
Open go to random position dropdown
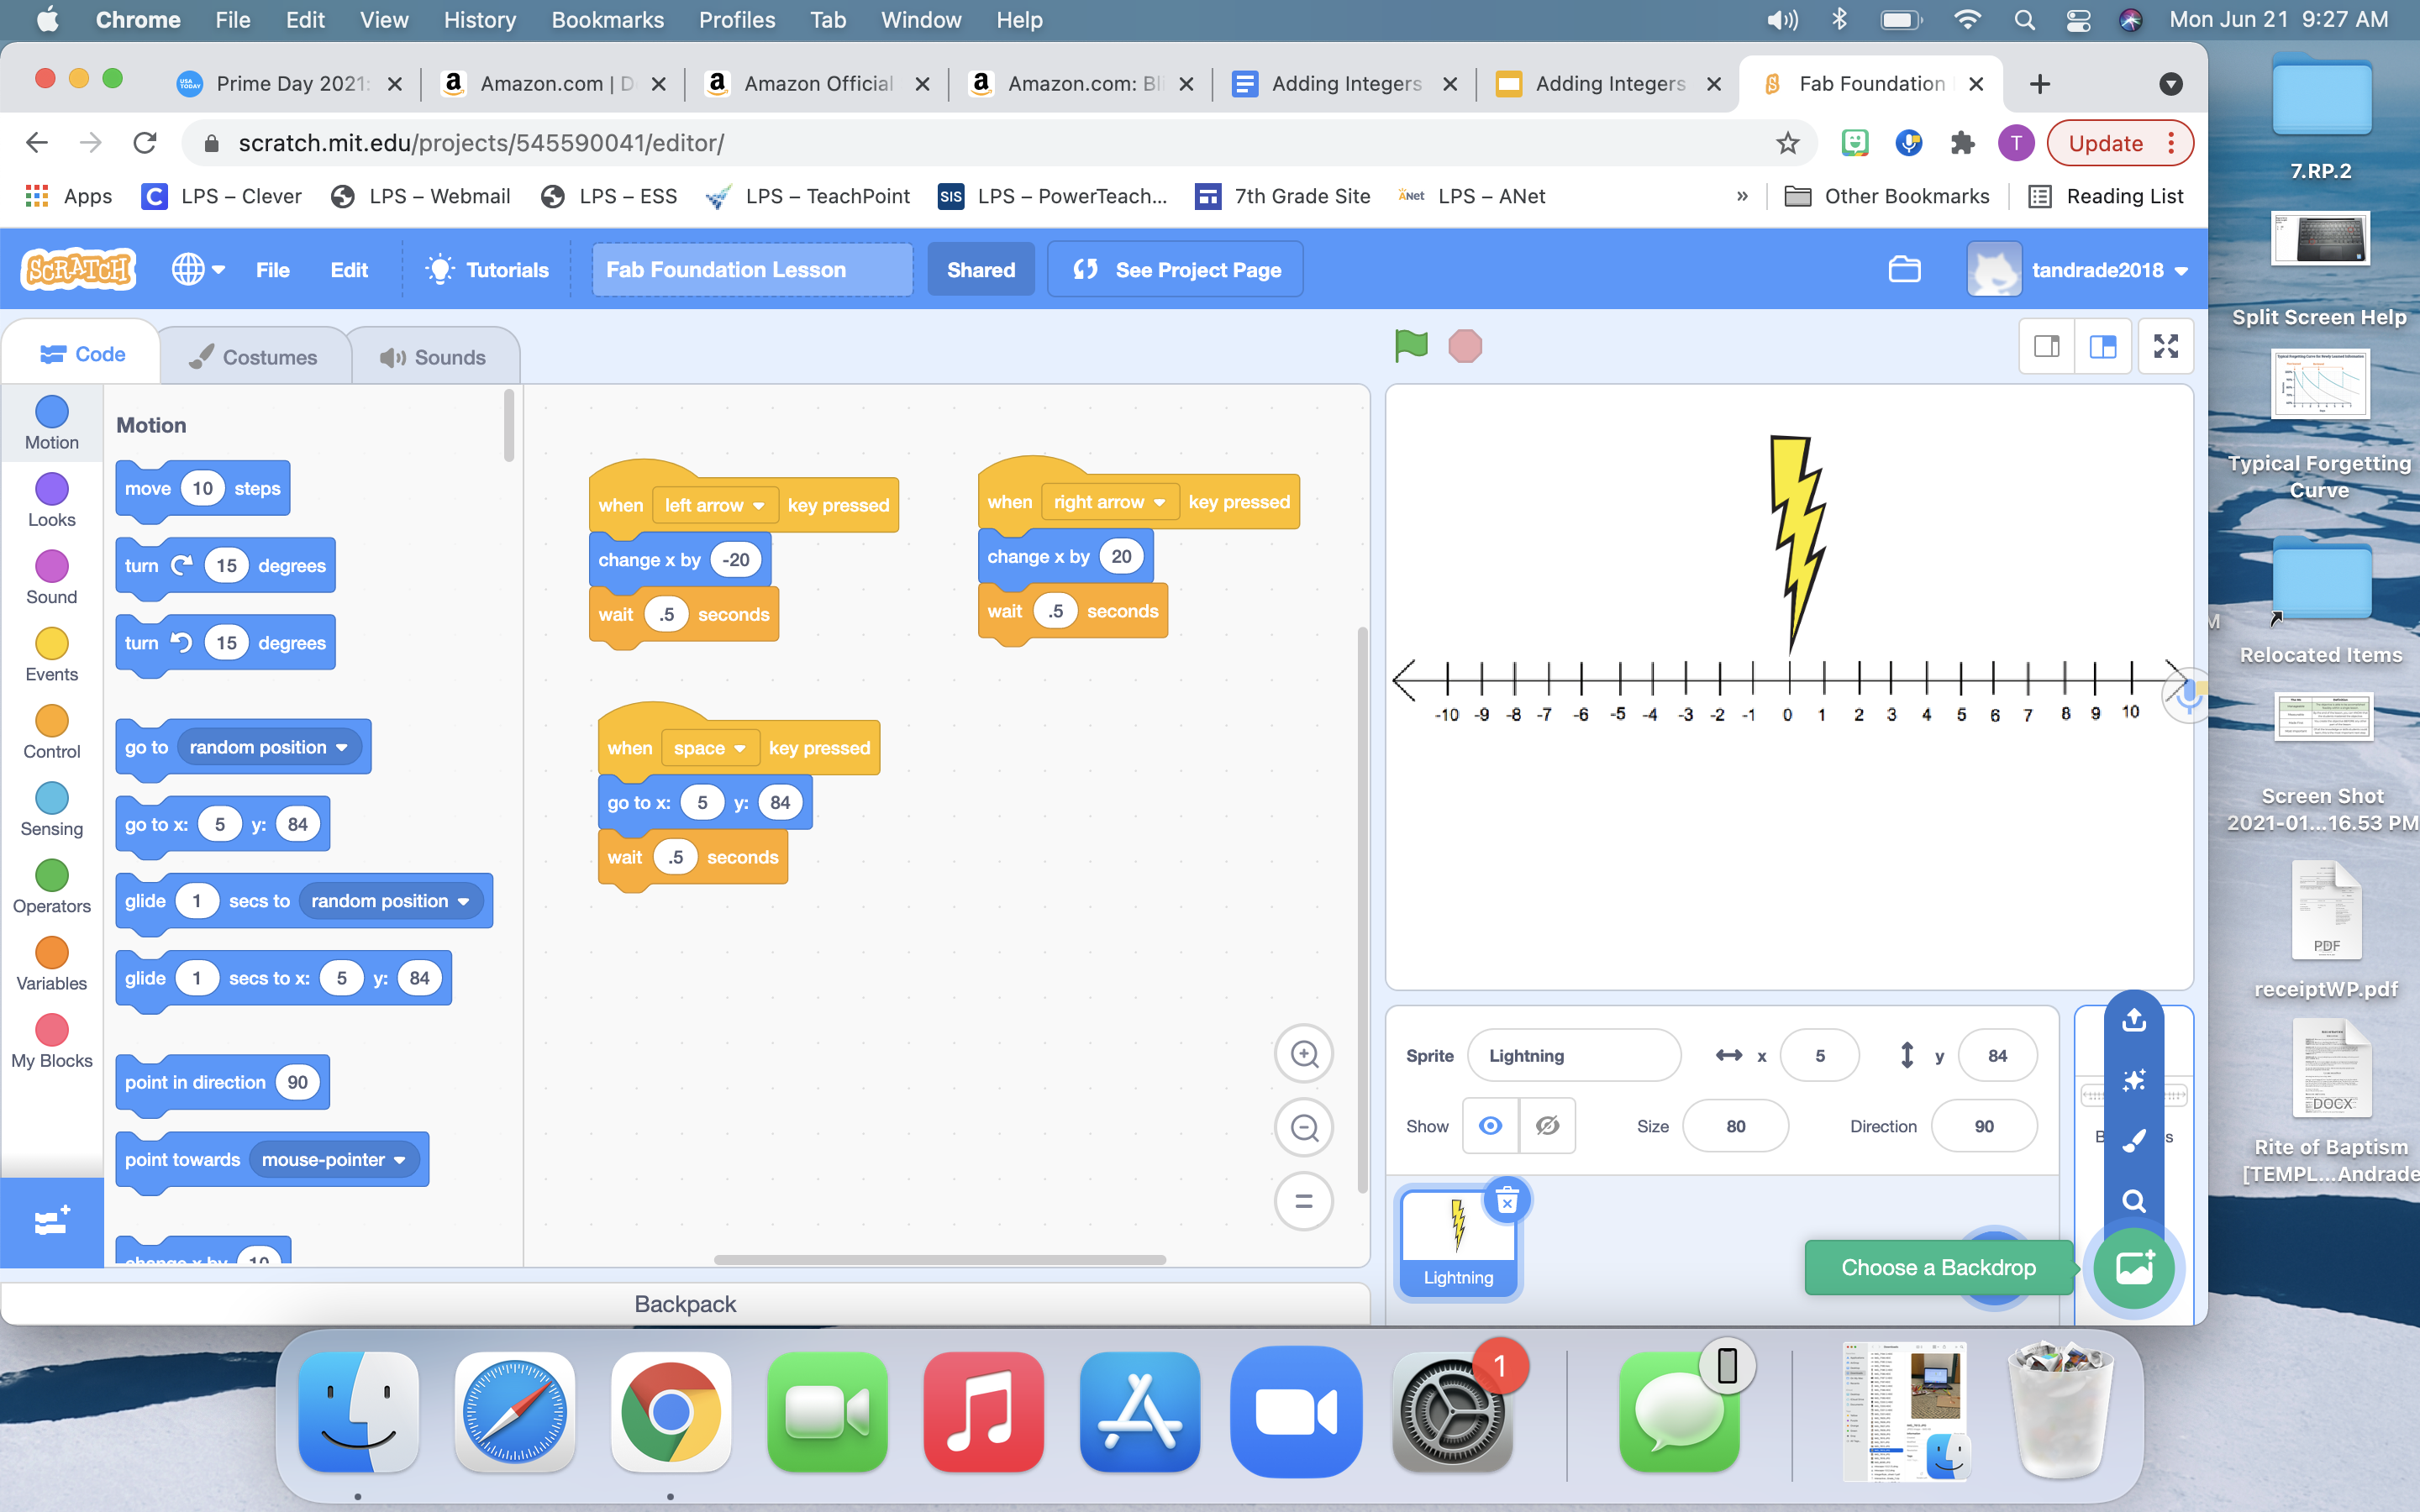(269, 747)
